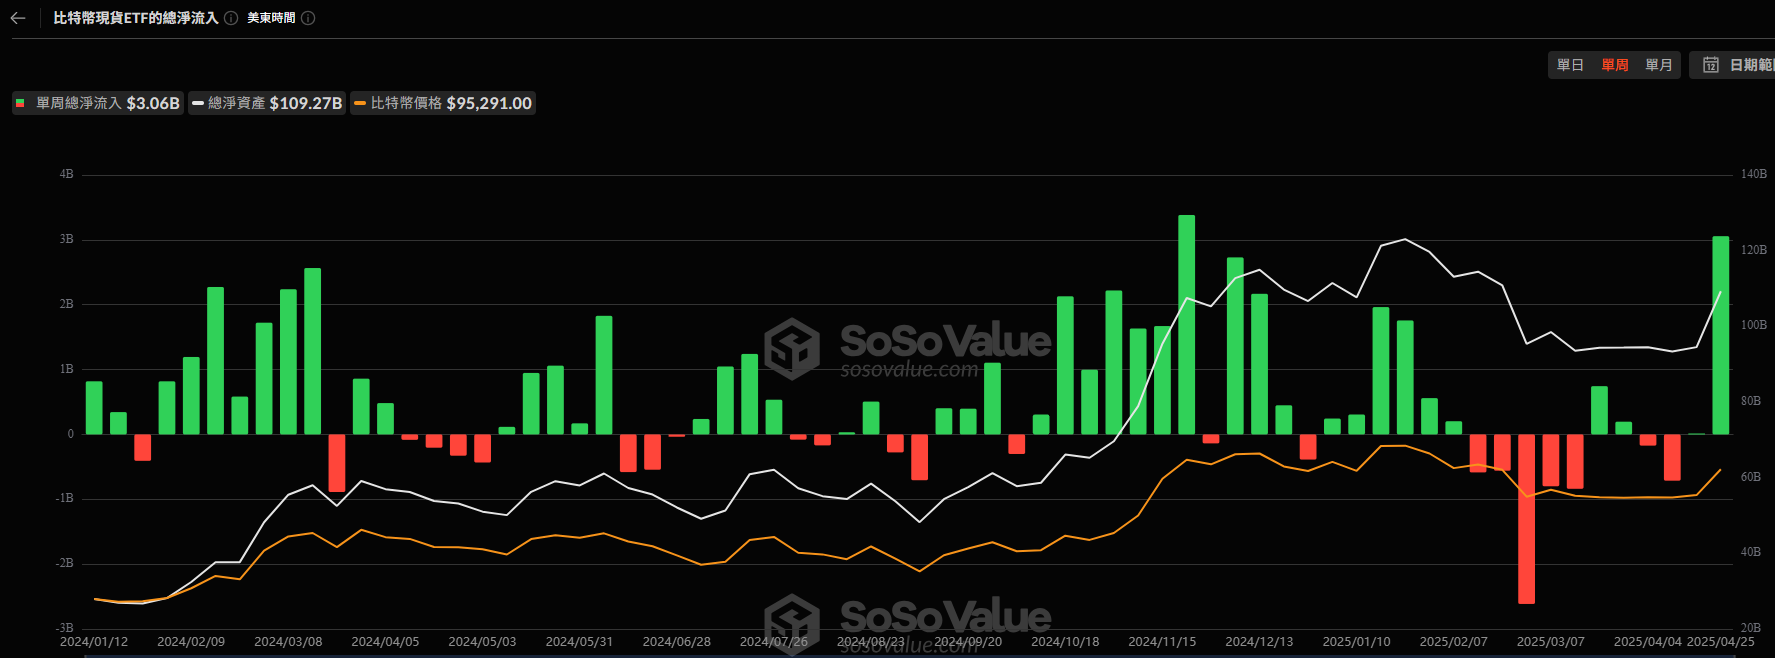
Task: Click the back arrow icon
Action: [18, 18]
